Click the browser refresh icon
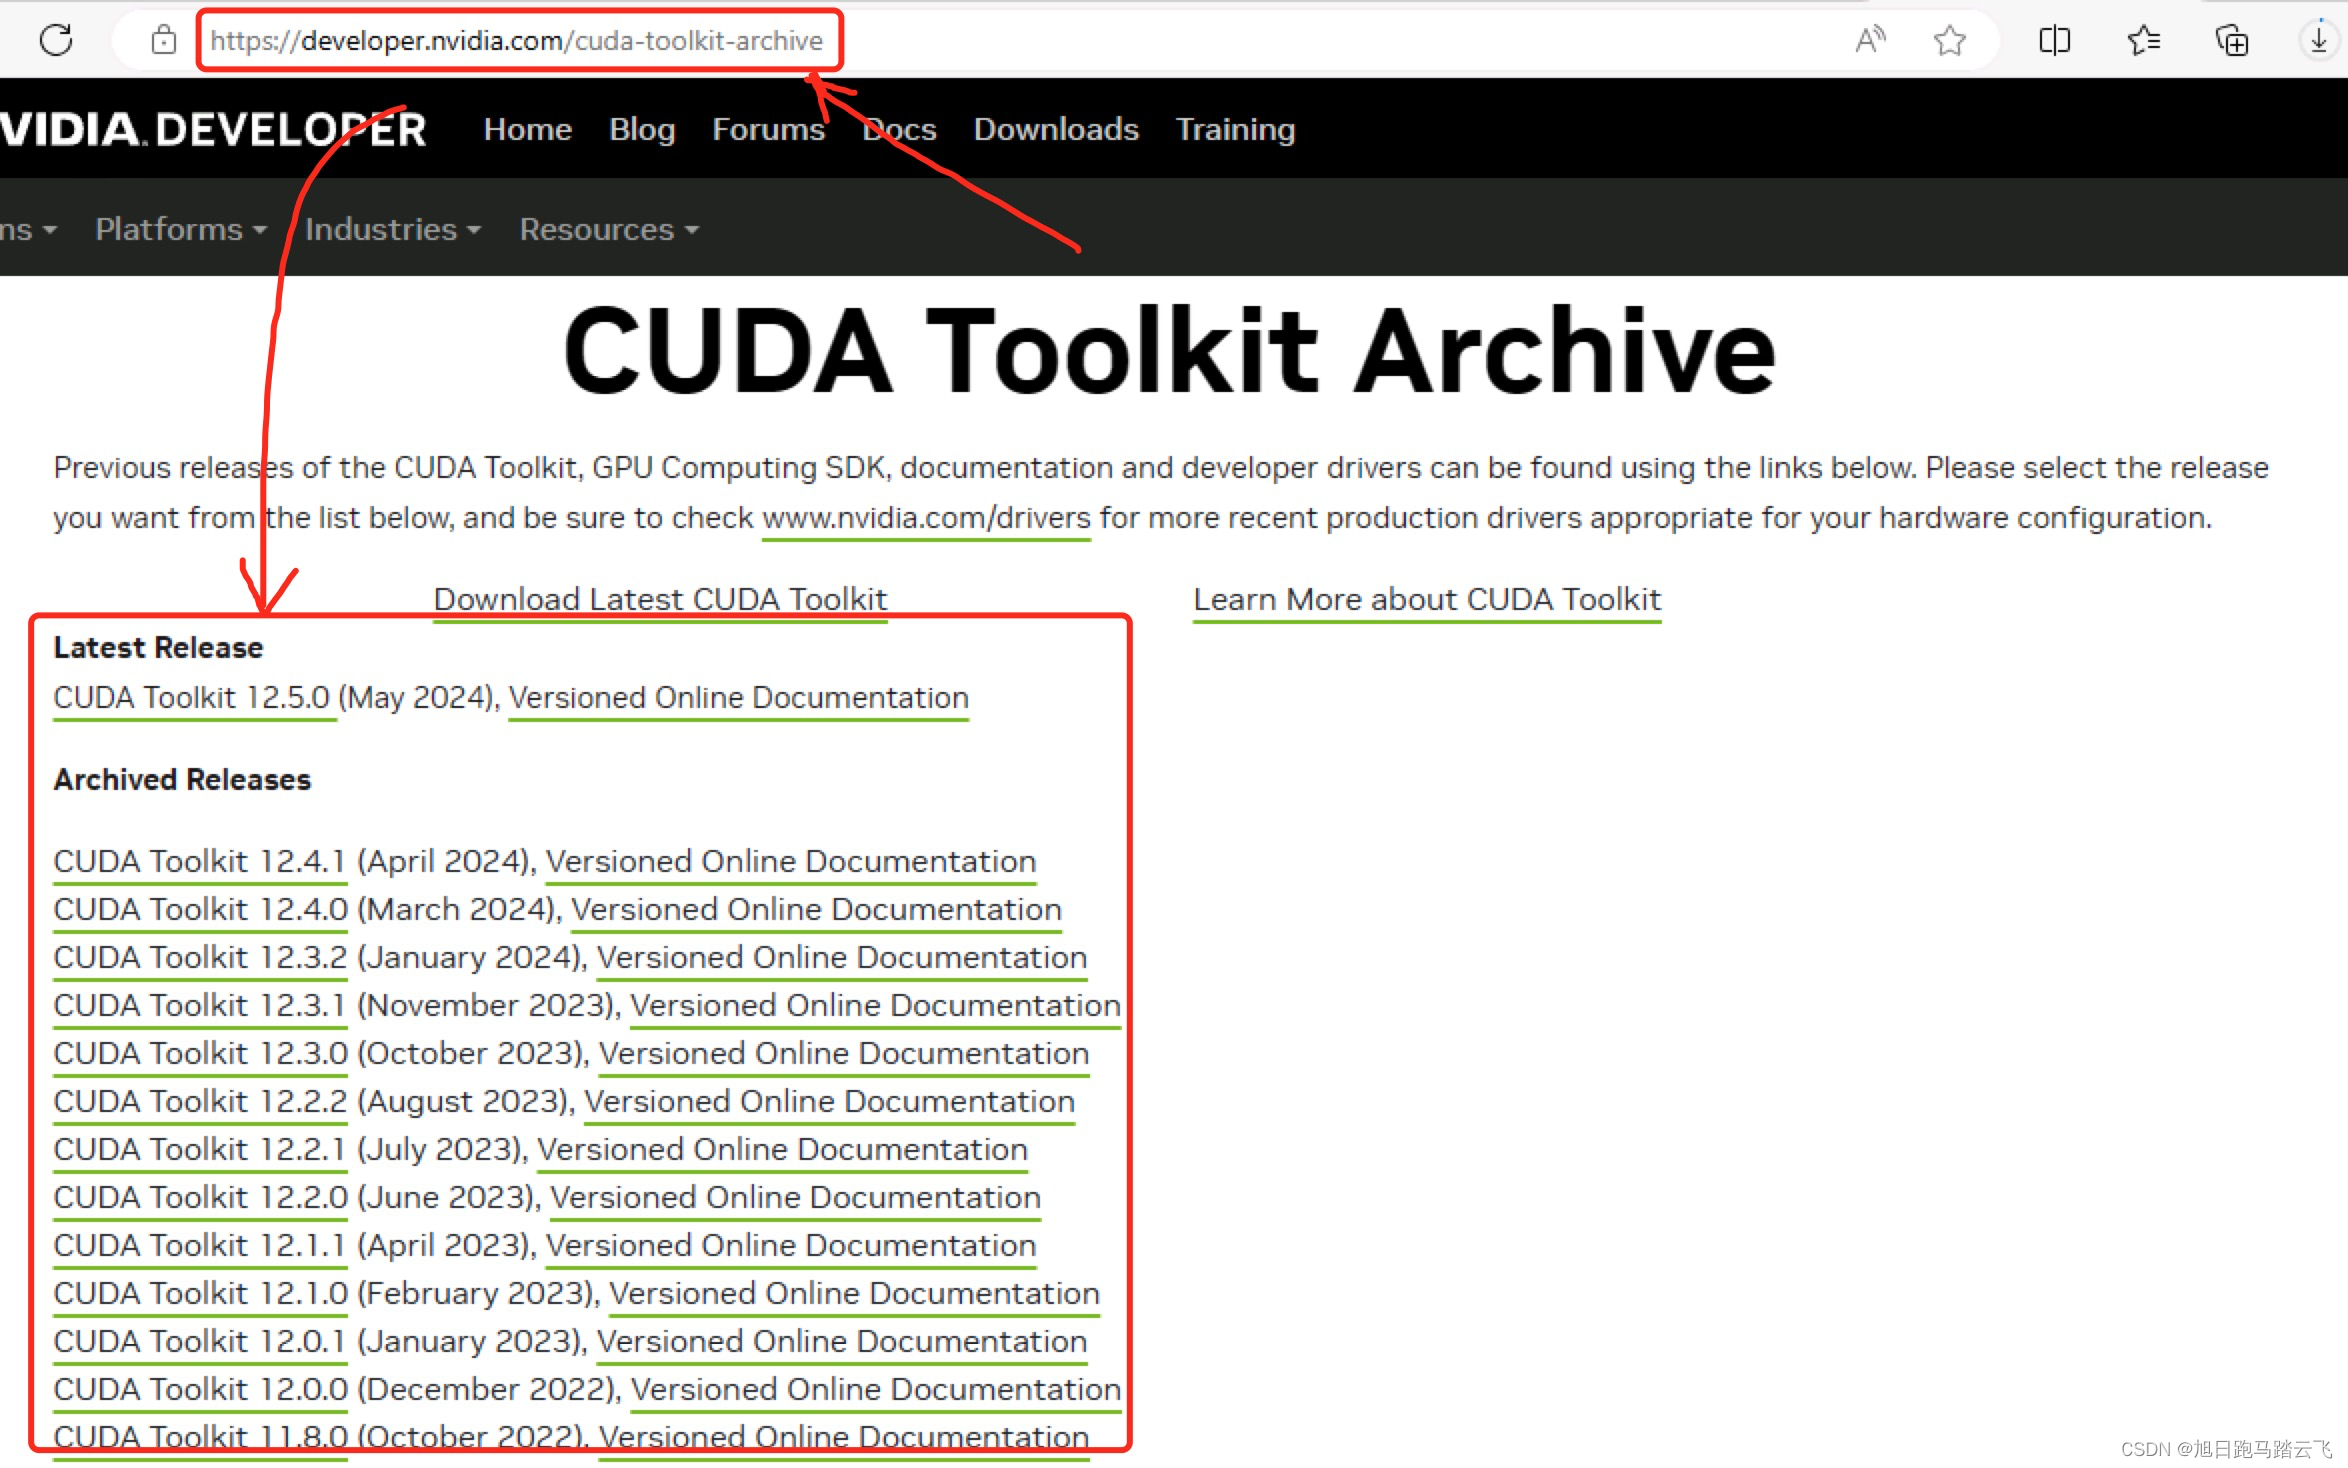Image resolution: width=2348 pixels, height=1468 pixels. [x=56, y=40]
